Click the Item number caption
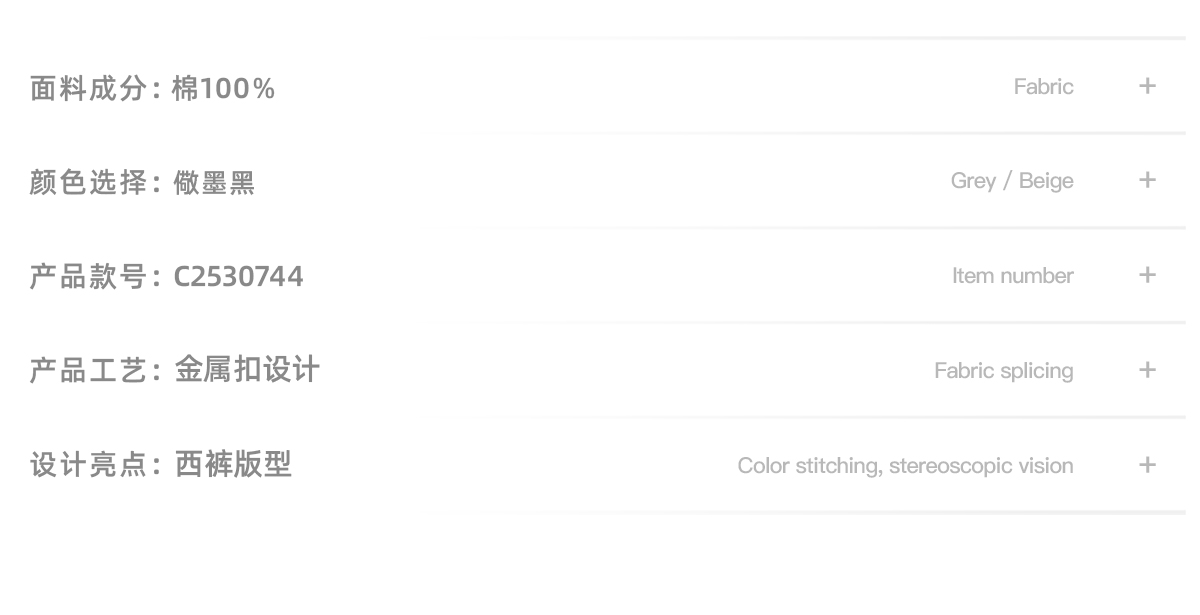 tap(1012, 276)
